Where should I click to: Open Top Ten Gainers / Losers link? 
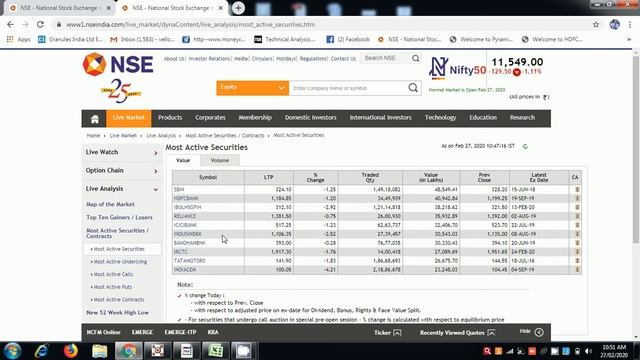(119, 218)
